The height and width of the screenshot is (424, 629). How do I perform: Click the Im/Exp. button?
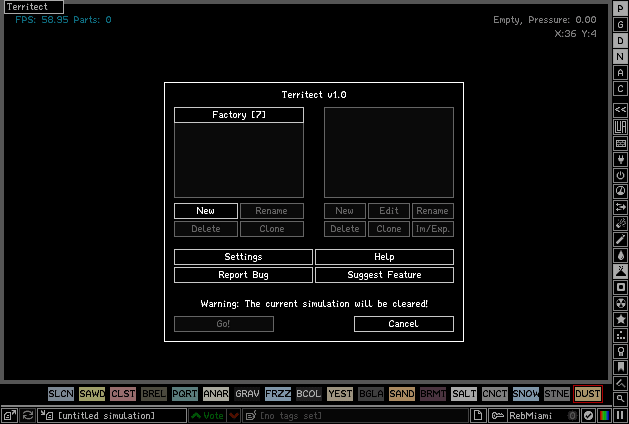433,229
